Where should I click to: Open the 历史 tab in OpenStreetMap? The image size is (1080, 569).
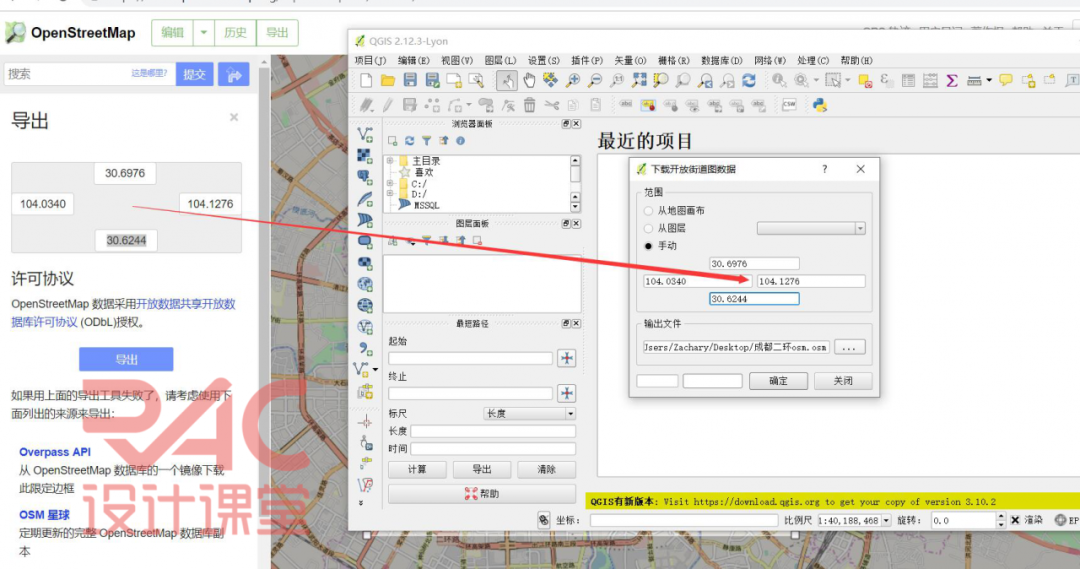coord(235,32)
